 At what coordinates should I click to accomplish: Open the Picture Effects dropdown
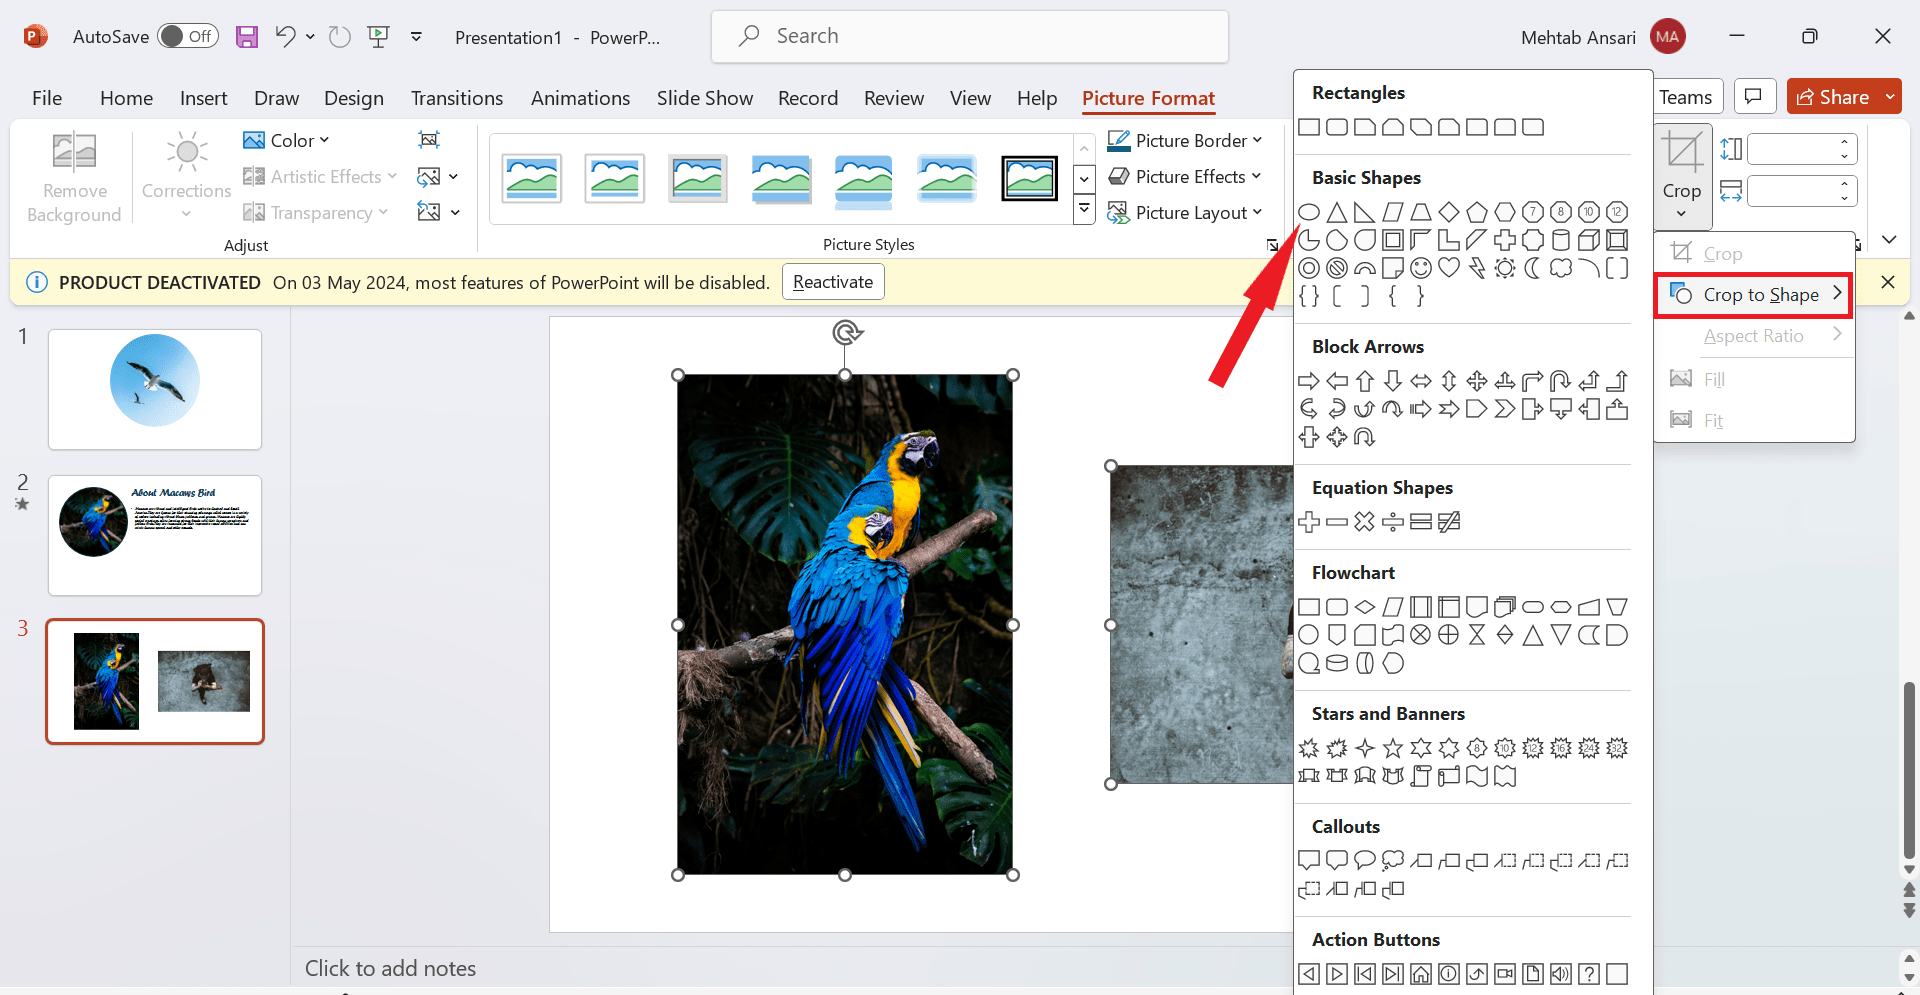1185,176
